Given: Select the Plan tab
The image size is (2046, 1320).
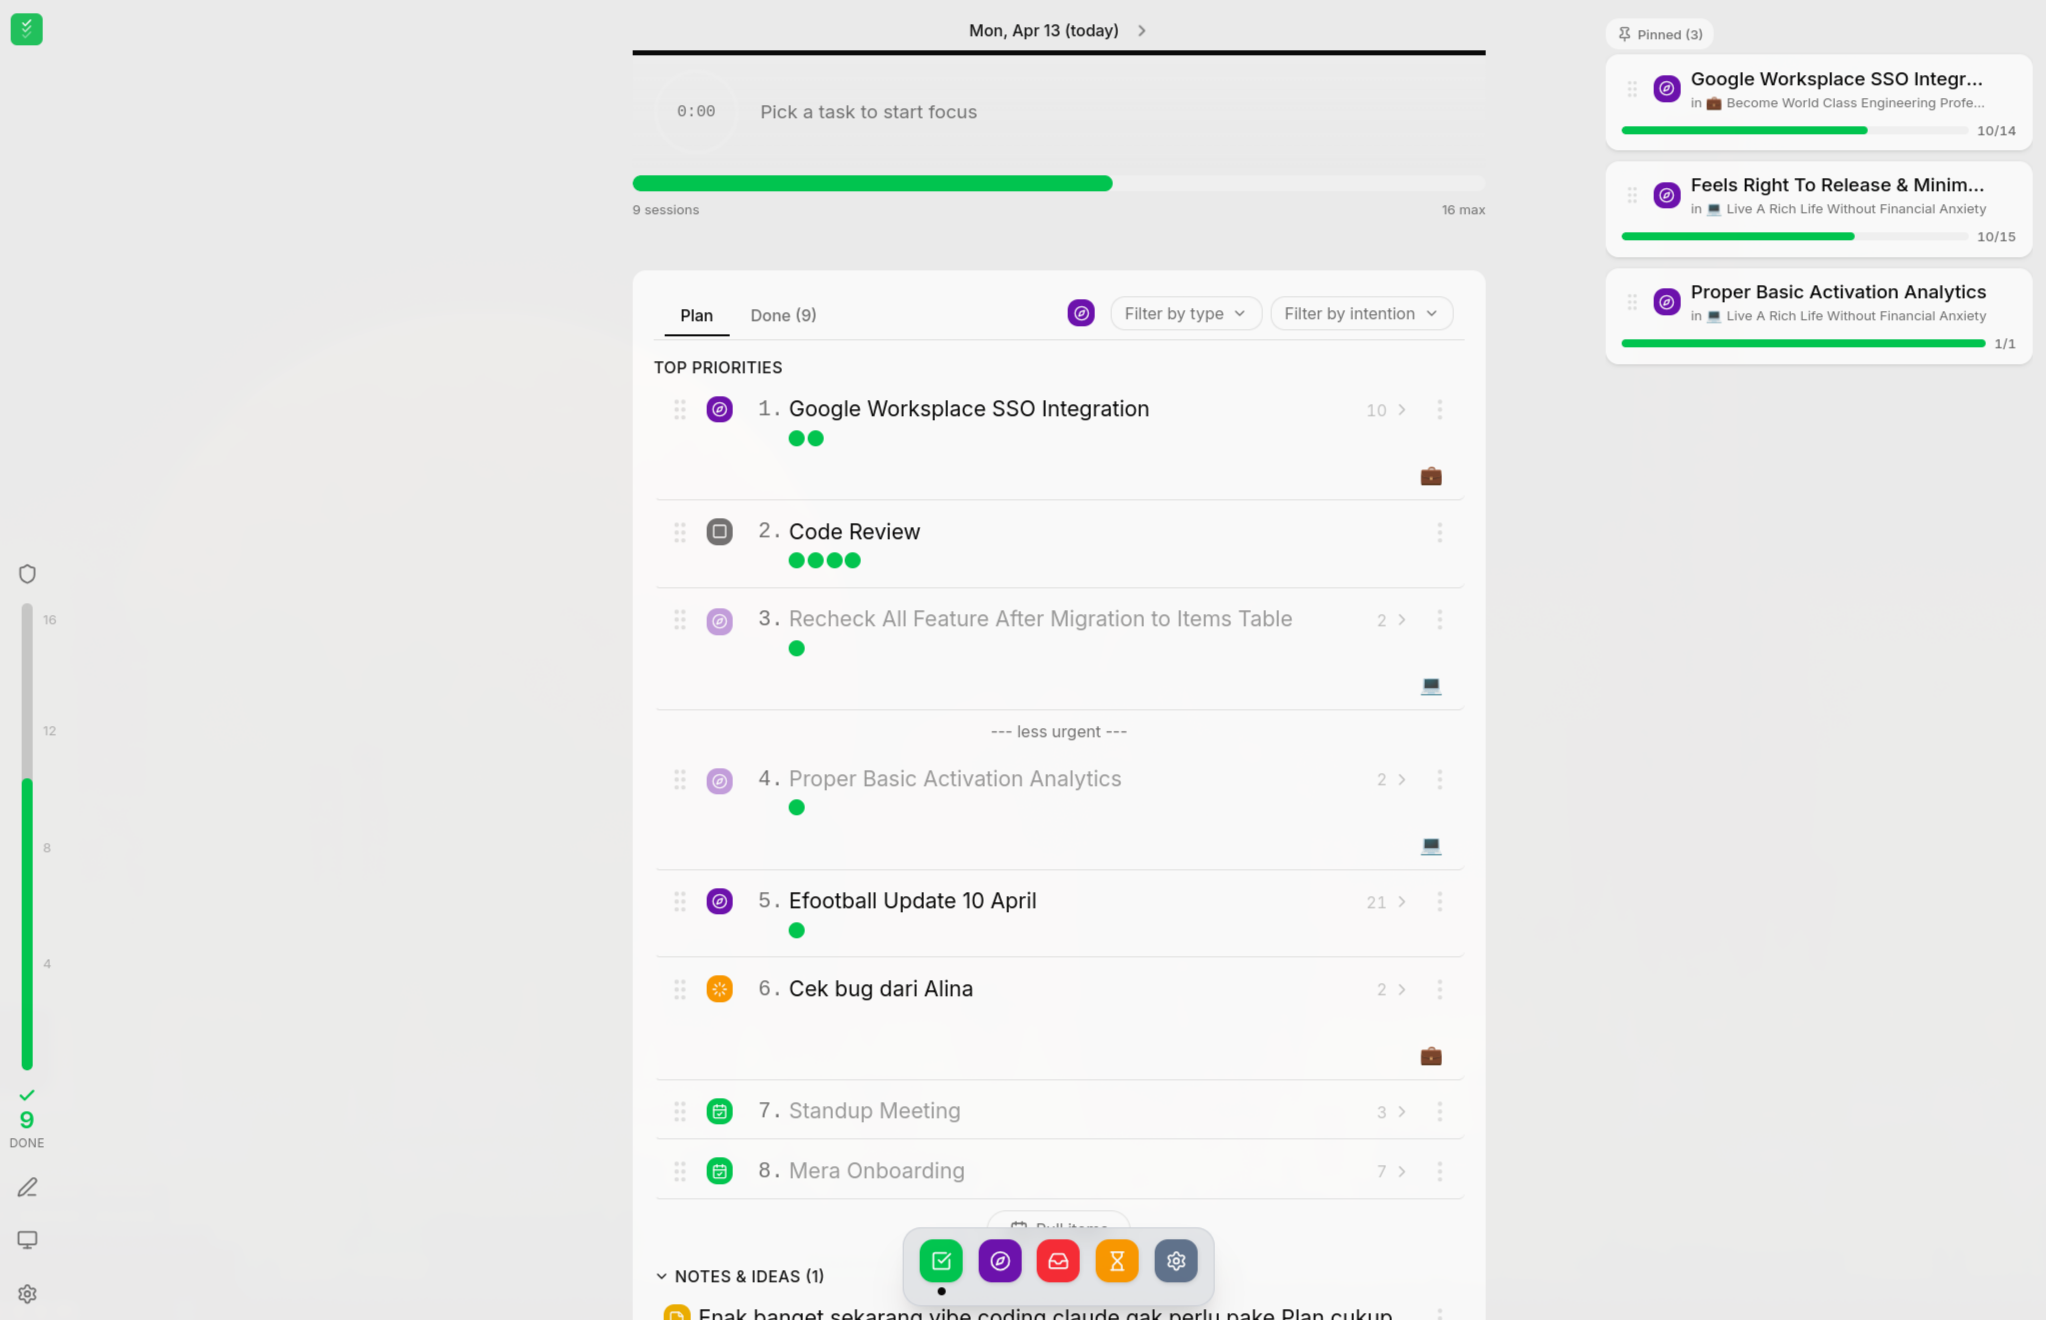Looking at the screenshot, I should point(696,315).
